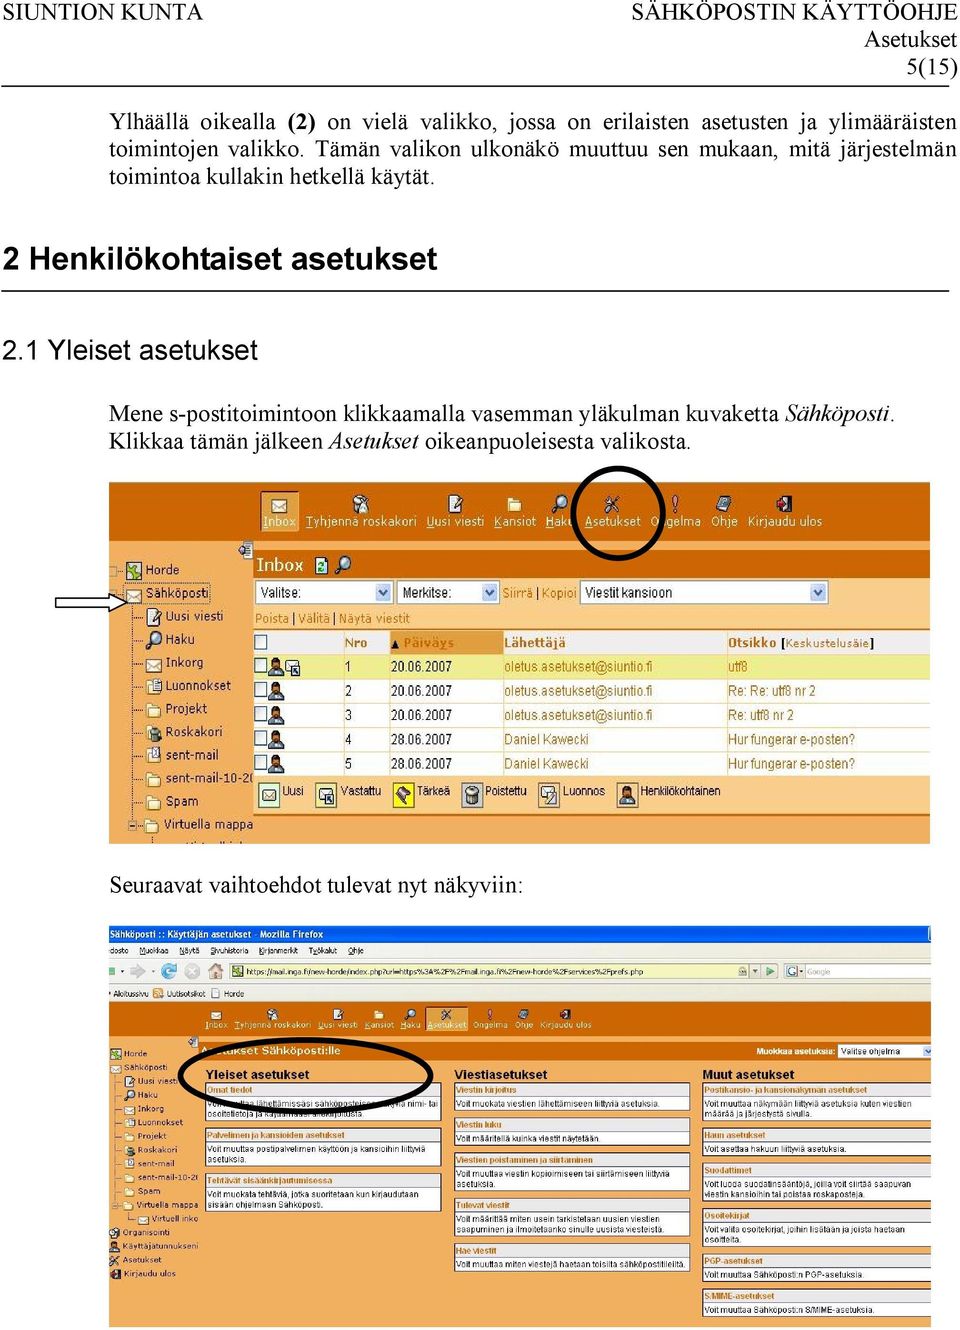Tick checkbox for message number 1

coord(261,665)
